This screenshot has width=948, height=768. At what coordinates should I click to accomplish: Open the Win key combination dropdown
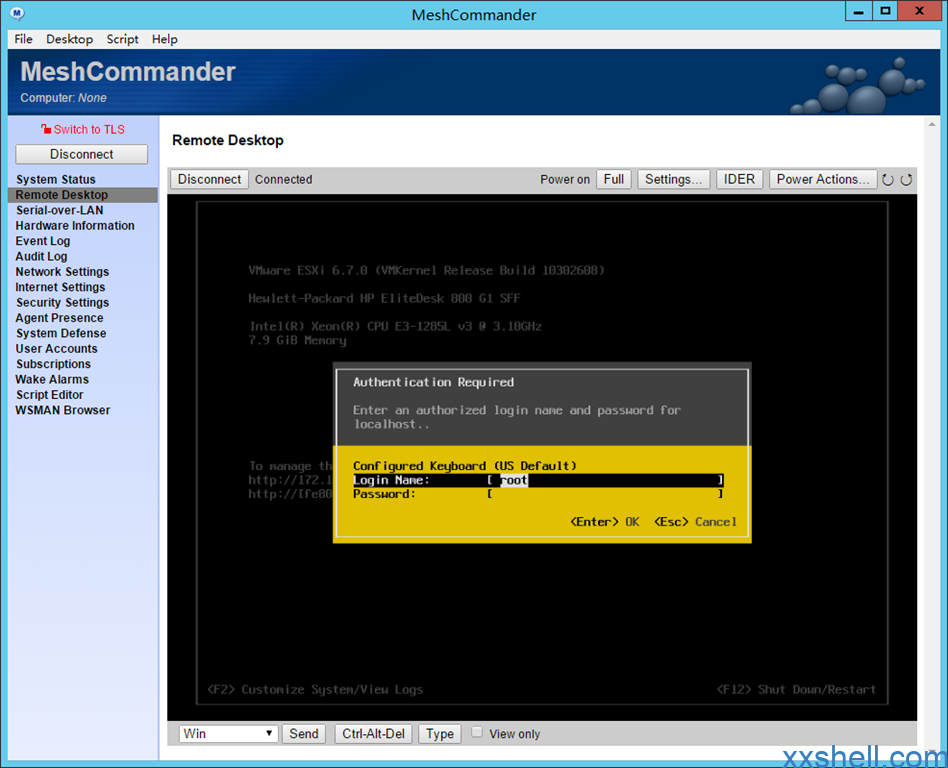pos(229,734)
